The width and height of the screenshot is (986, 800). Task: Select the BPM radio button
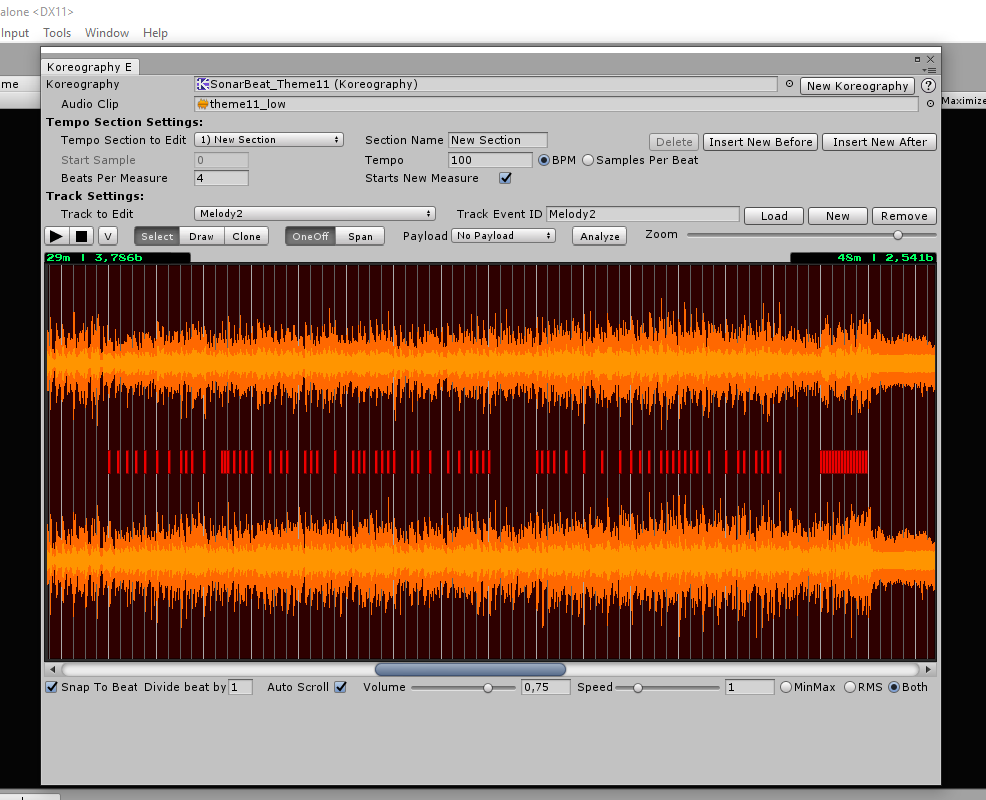click(x=544, y=160)
